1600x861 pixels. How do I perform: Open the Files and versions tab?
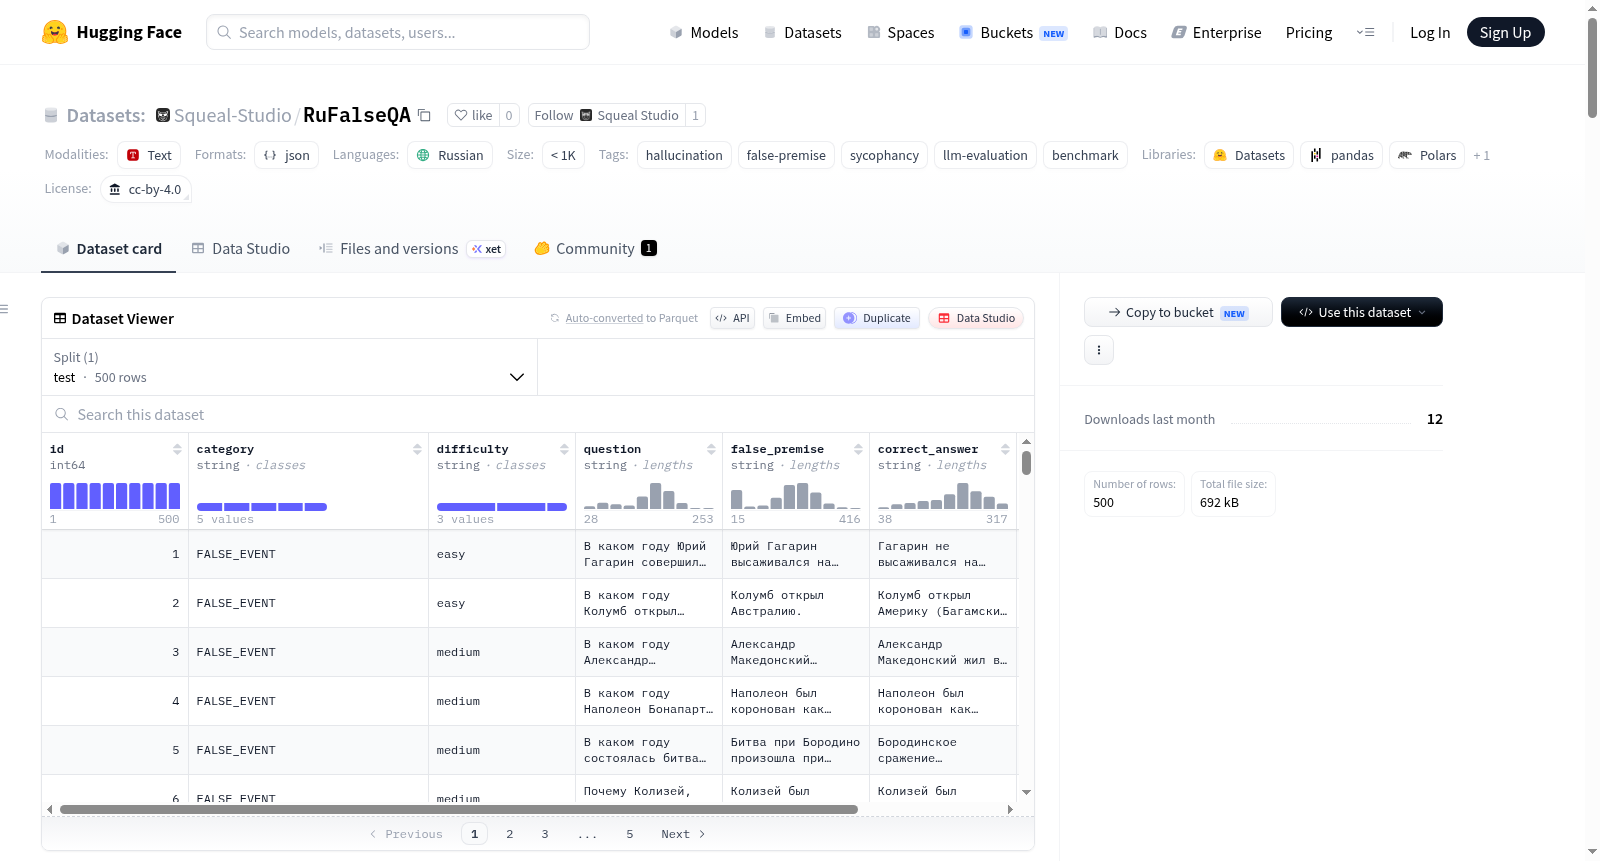click(x=411, y=249)
